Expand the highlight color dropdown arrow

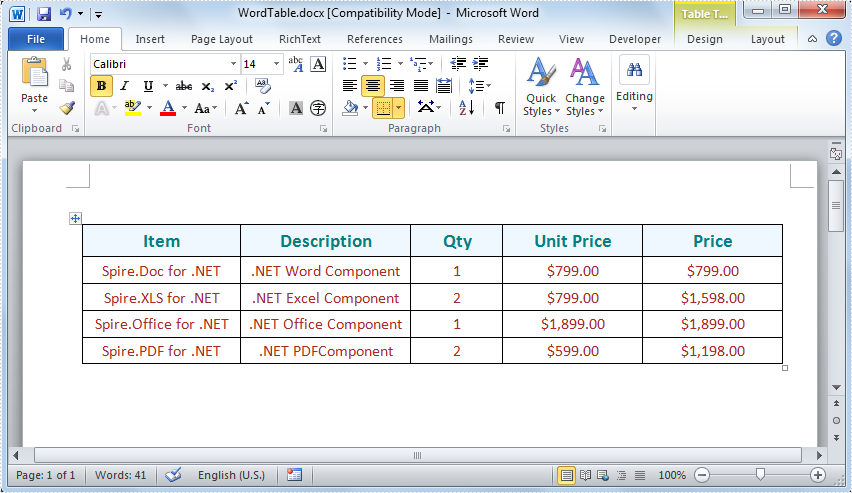point(149,108)
